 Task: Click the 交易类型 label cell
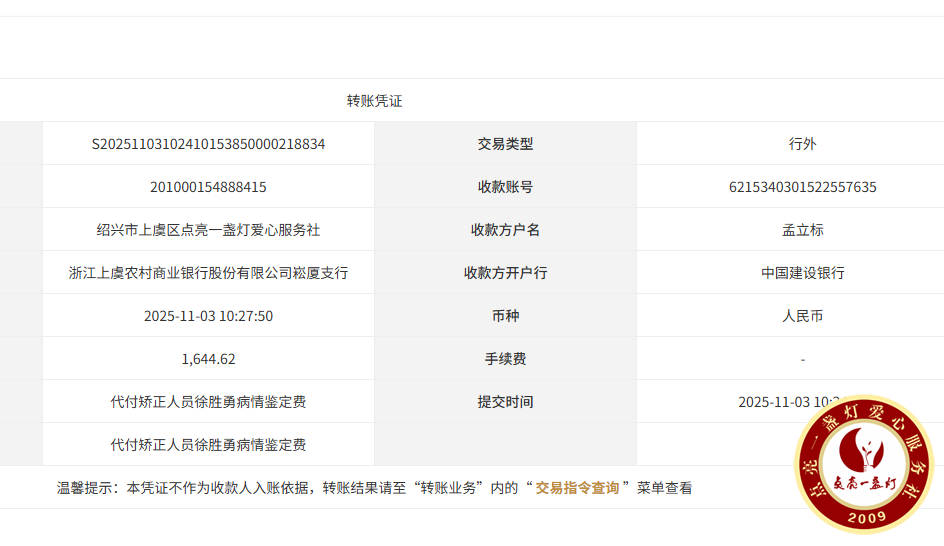pos(505,144)
